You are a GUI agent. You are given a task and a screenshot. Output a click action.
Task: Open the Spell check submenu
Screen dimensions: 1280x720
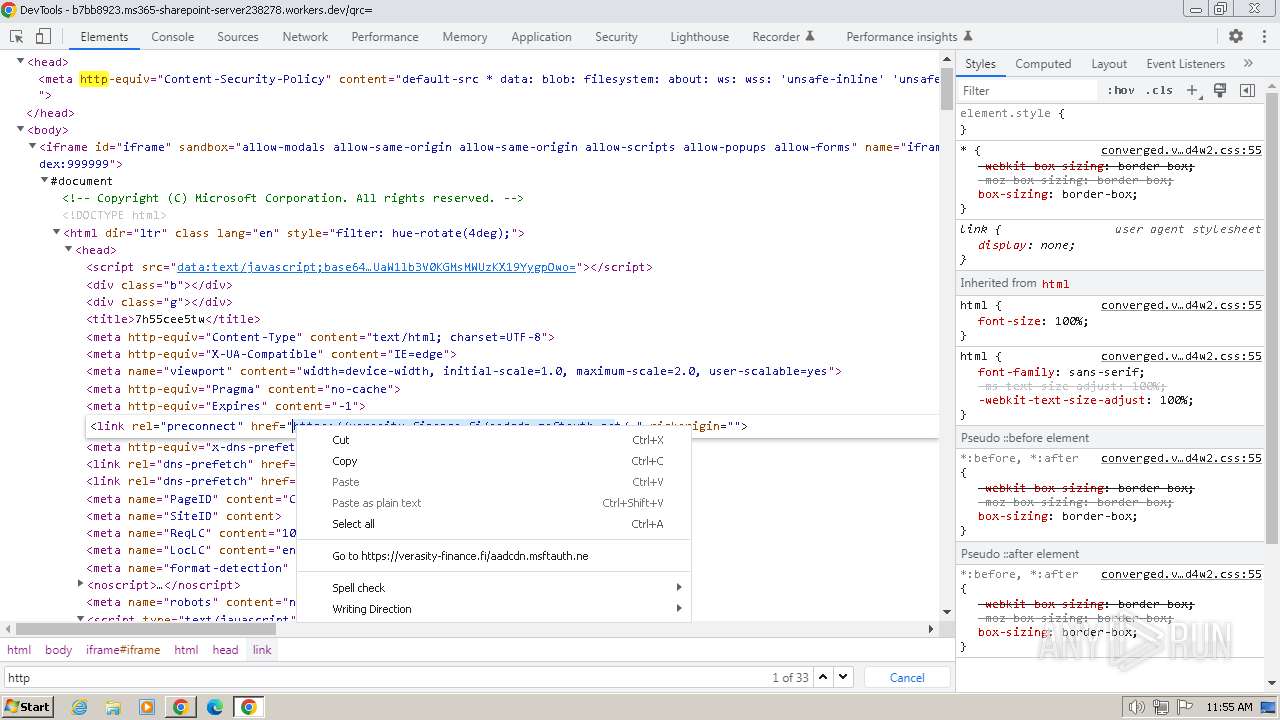493,588
